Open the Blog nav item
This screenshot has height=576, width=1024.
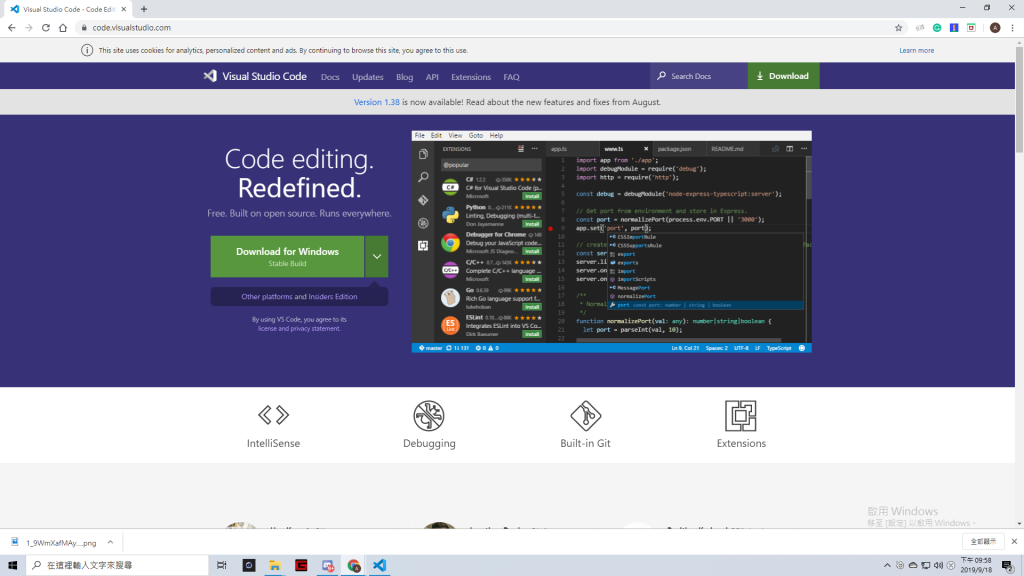coord(404,77)
